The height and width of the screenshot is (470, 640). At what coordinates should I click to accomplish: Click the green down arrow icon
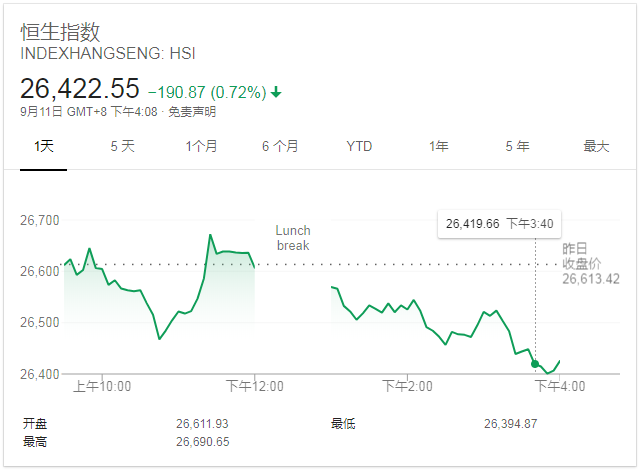276,92
